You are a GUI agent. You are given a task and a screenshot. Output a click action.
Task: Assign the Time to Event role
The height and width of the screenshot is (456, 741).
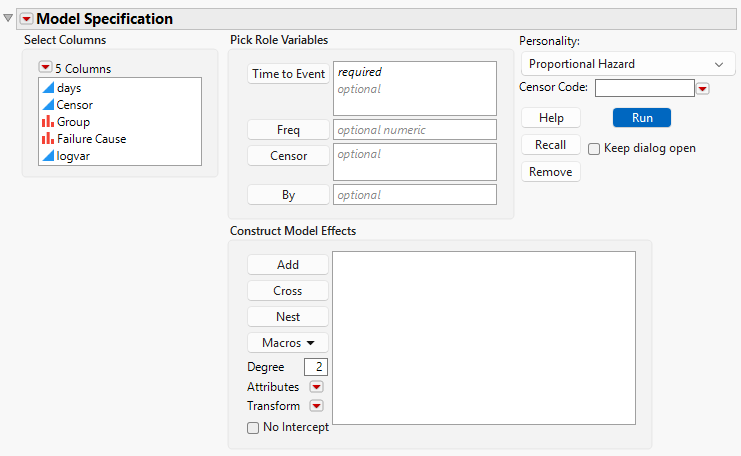(288, 74)
